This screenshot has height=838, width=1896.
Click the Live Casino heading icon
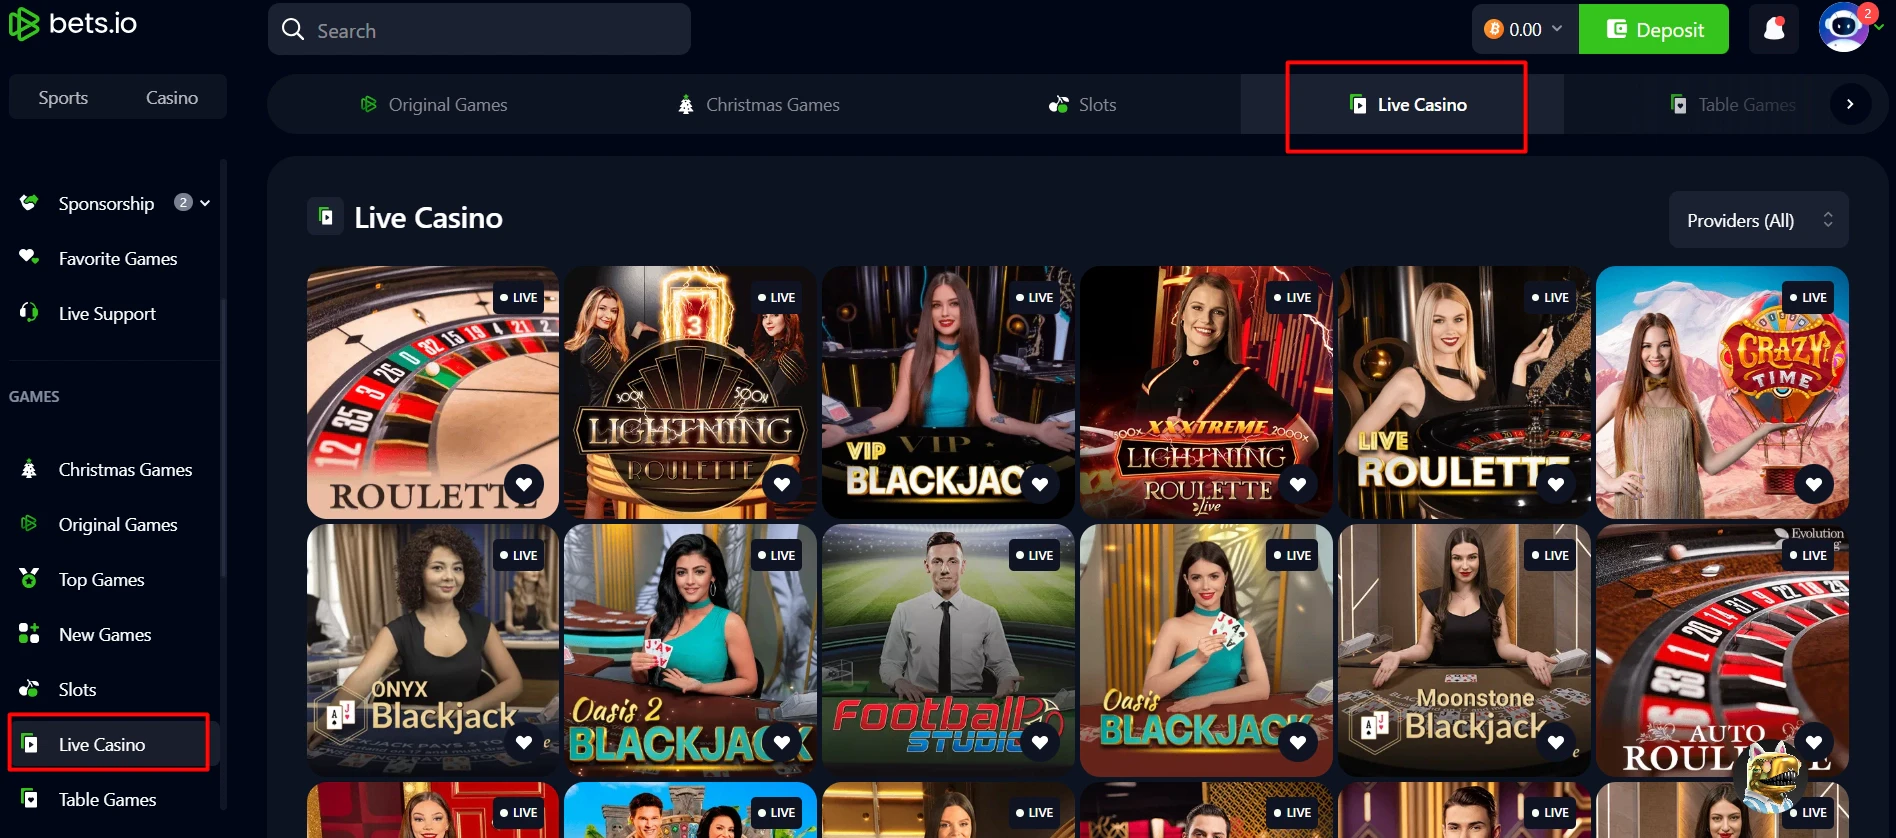tap(325, 217)
